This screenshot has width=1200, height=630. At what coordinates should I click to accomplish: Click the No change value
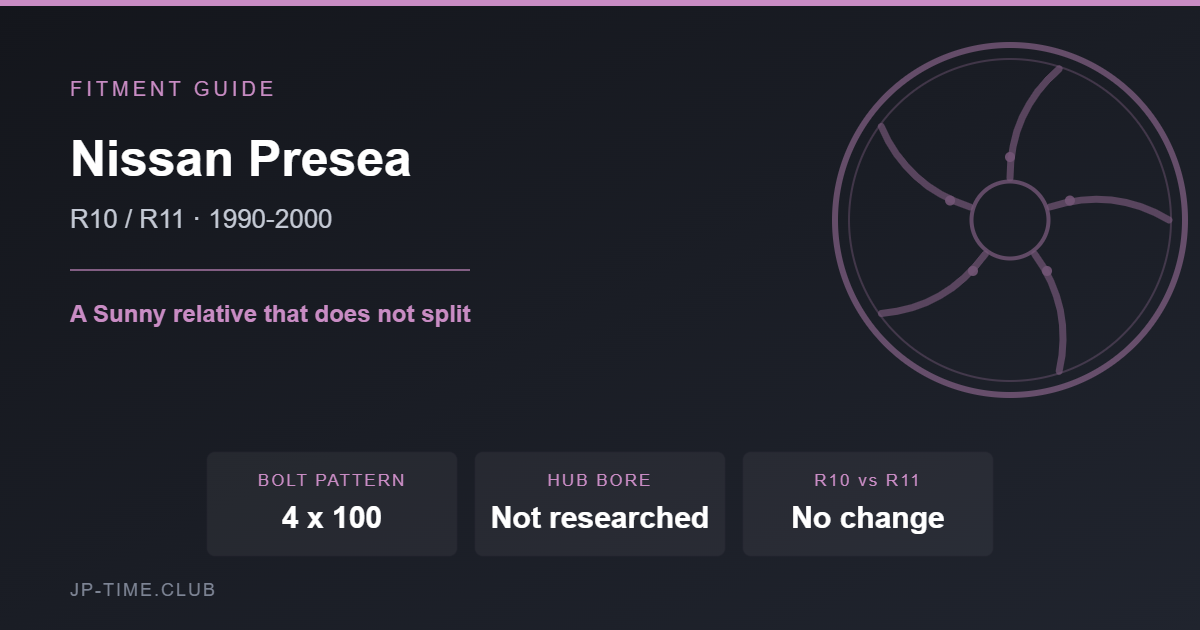(x=868, y=518)
